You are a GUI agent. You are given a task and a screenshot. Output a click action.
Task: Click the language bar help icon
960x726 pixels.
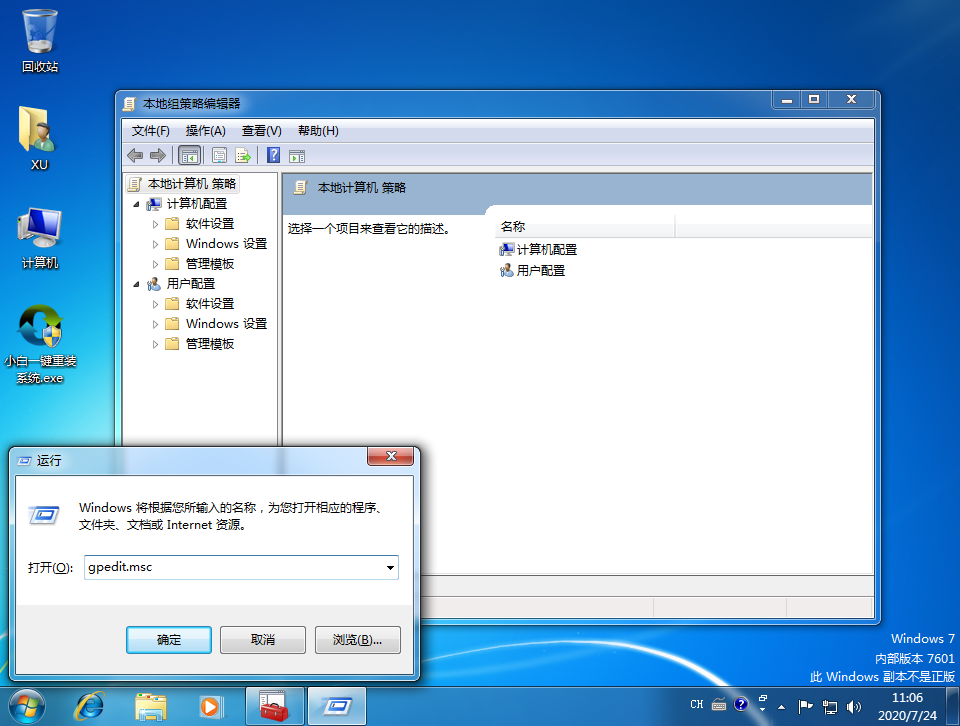pyautogui.click(x=741, y=705)
